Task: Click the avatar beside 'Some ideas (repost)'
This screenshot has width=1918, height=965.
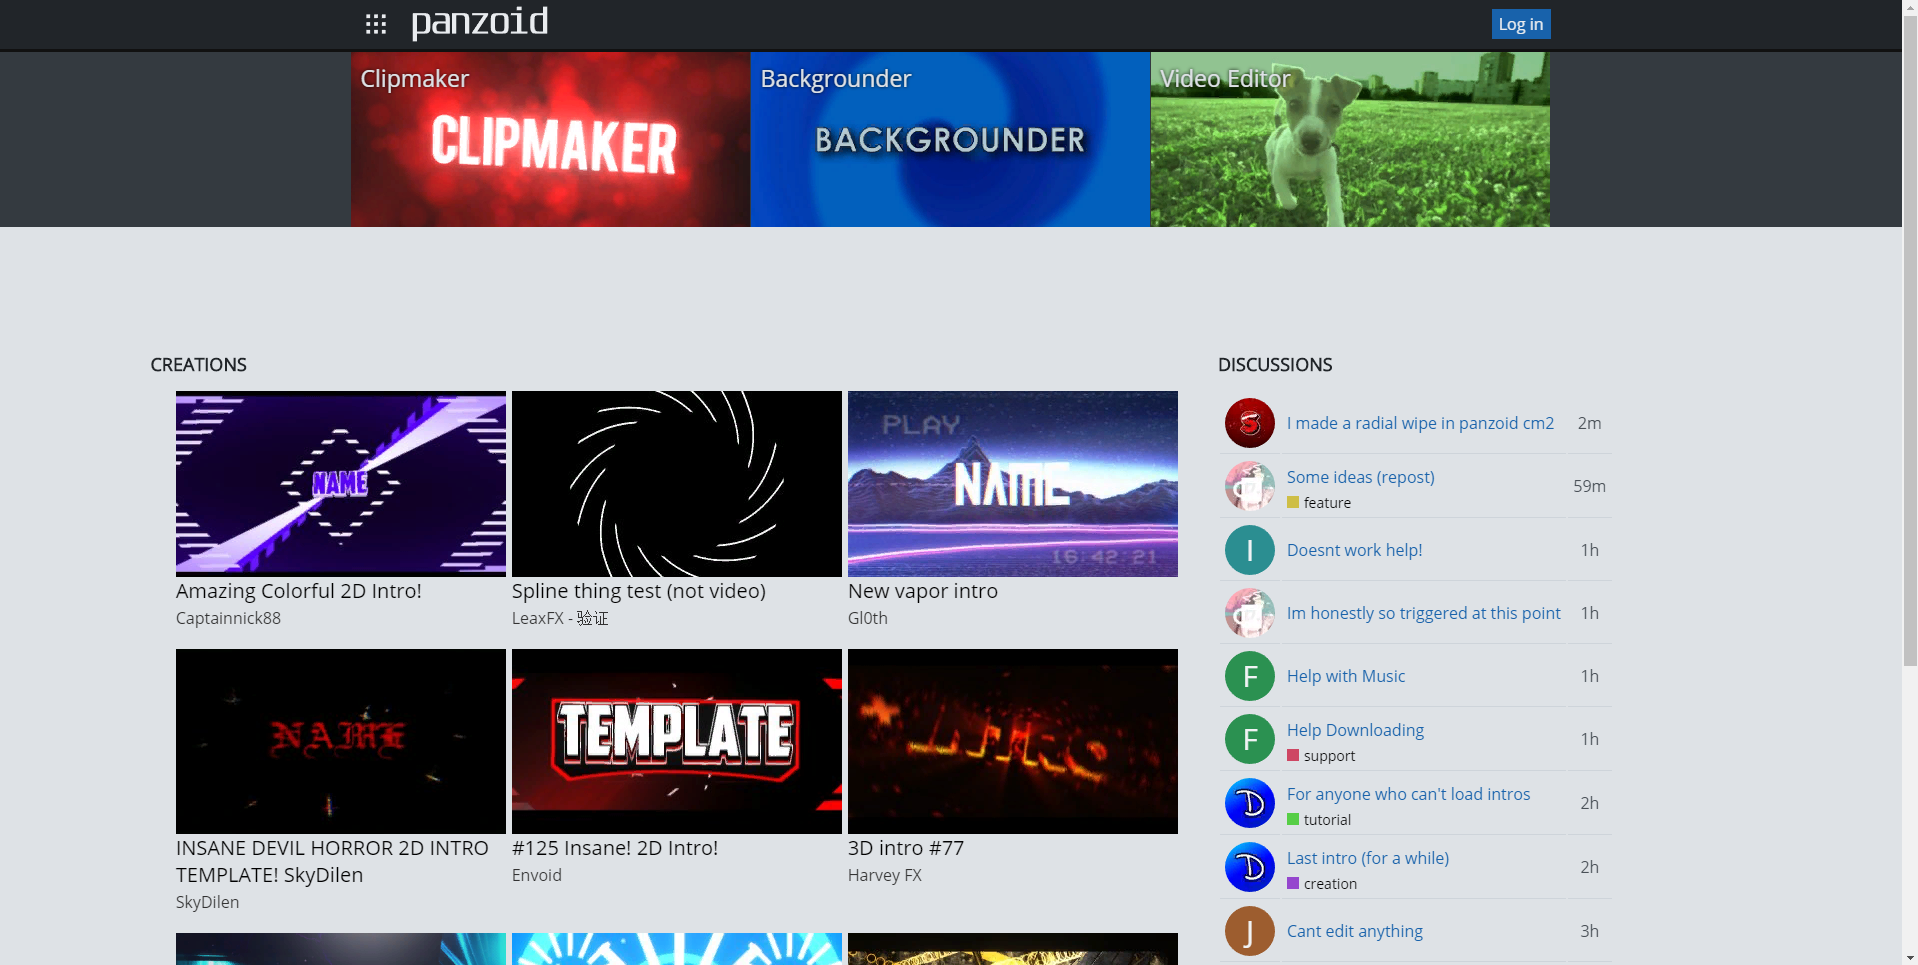Action: click(1249, 486)
